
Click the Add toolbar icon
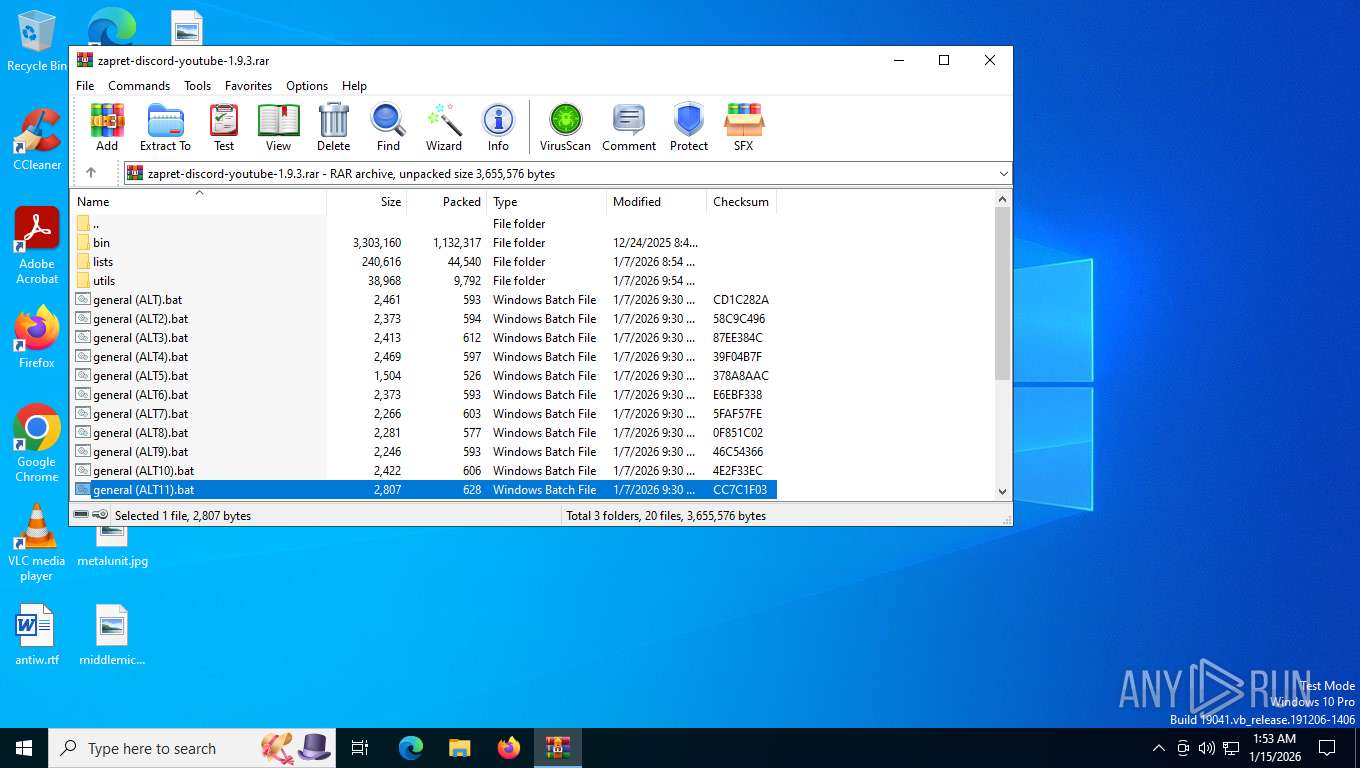pyautogui.click(x=107, y=127)
